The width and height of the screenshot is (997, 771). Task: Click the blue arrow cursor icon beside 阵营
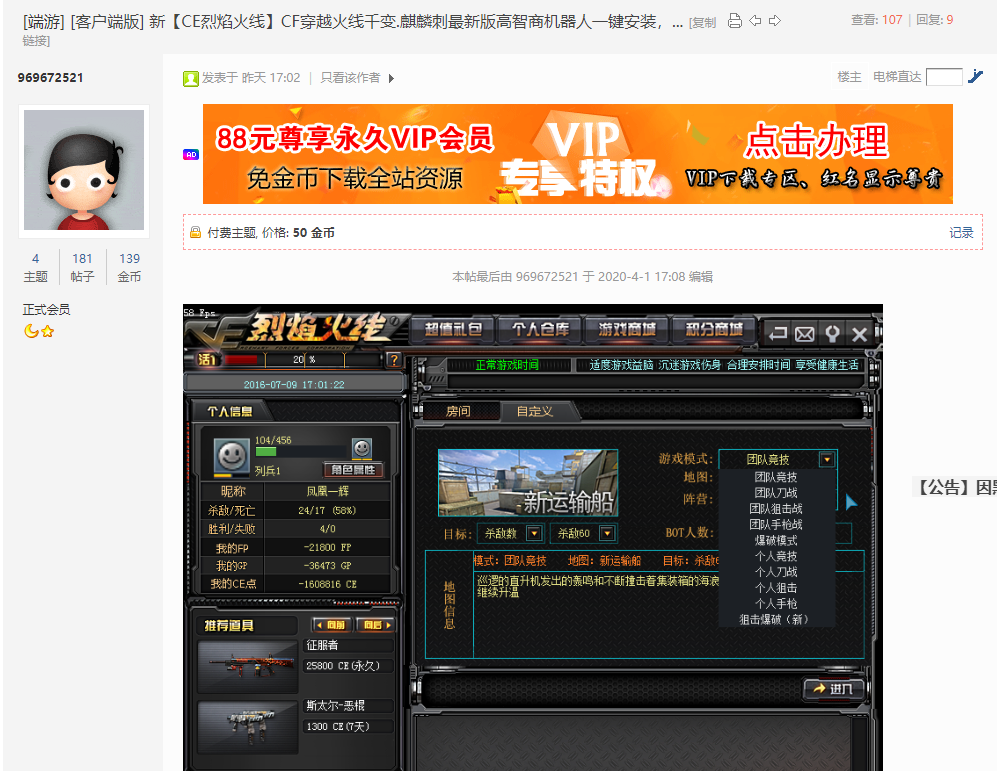(x=851, y=502)
